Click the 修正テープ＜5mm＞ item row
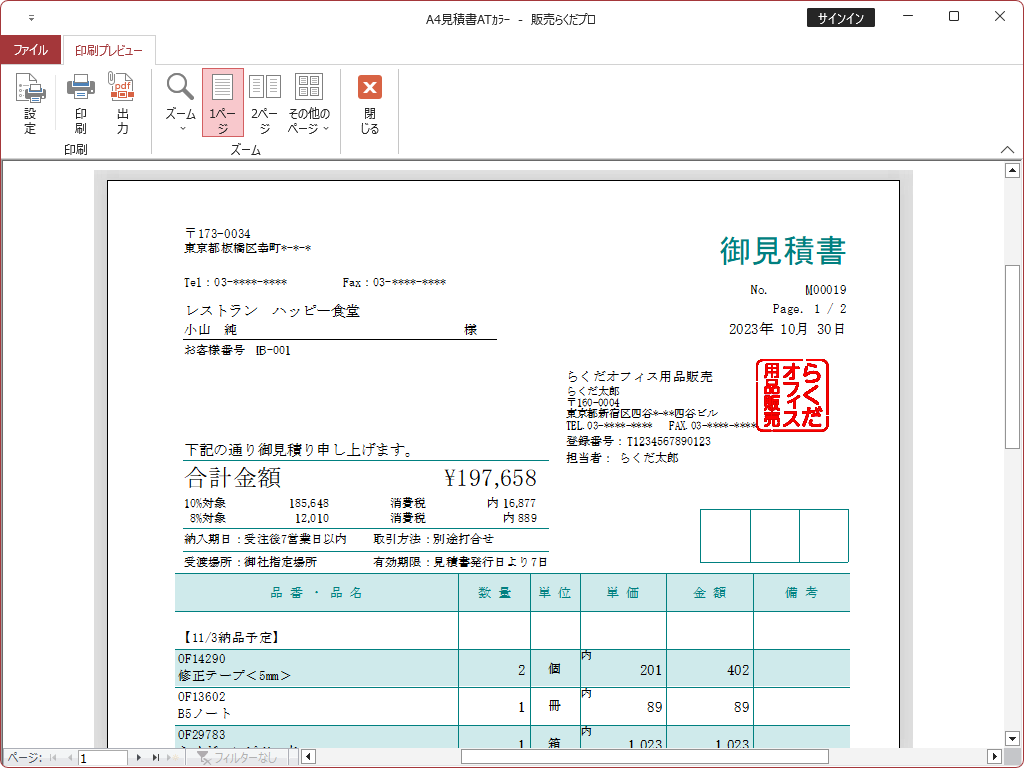Image resolution: width=1024 pixels, height=768 pixels. click(x=513, y=668)
